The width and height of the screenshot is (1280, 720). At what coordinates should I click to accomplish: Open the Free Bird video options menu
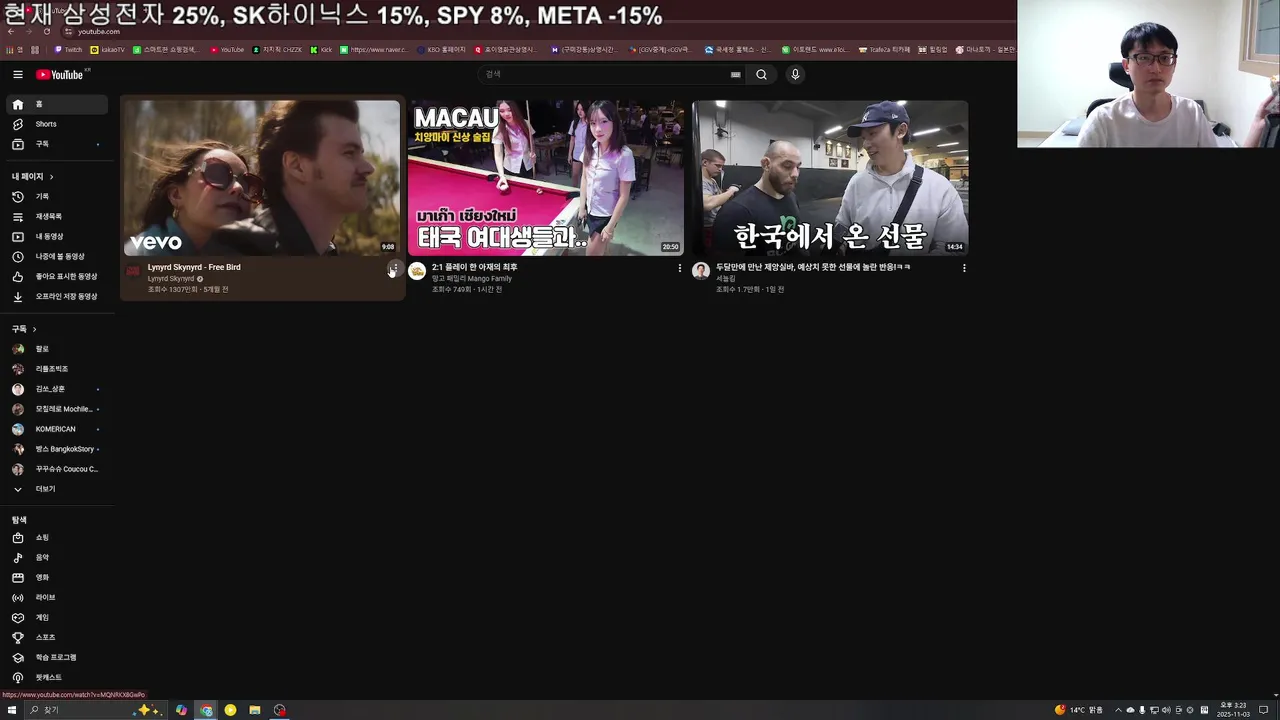pos(395,268)
